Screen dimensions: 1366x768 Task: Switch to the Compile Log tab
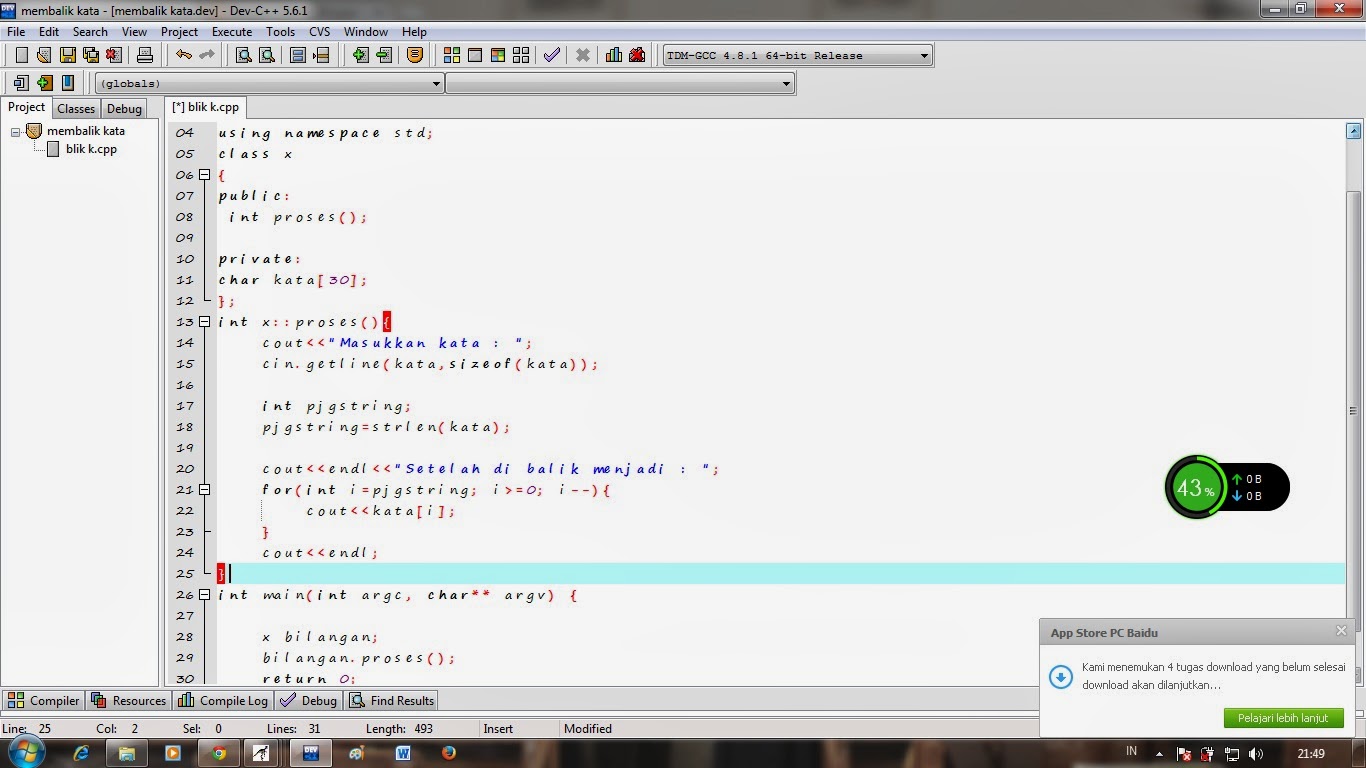222,700
